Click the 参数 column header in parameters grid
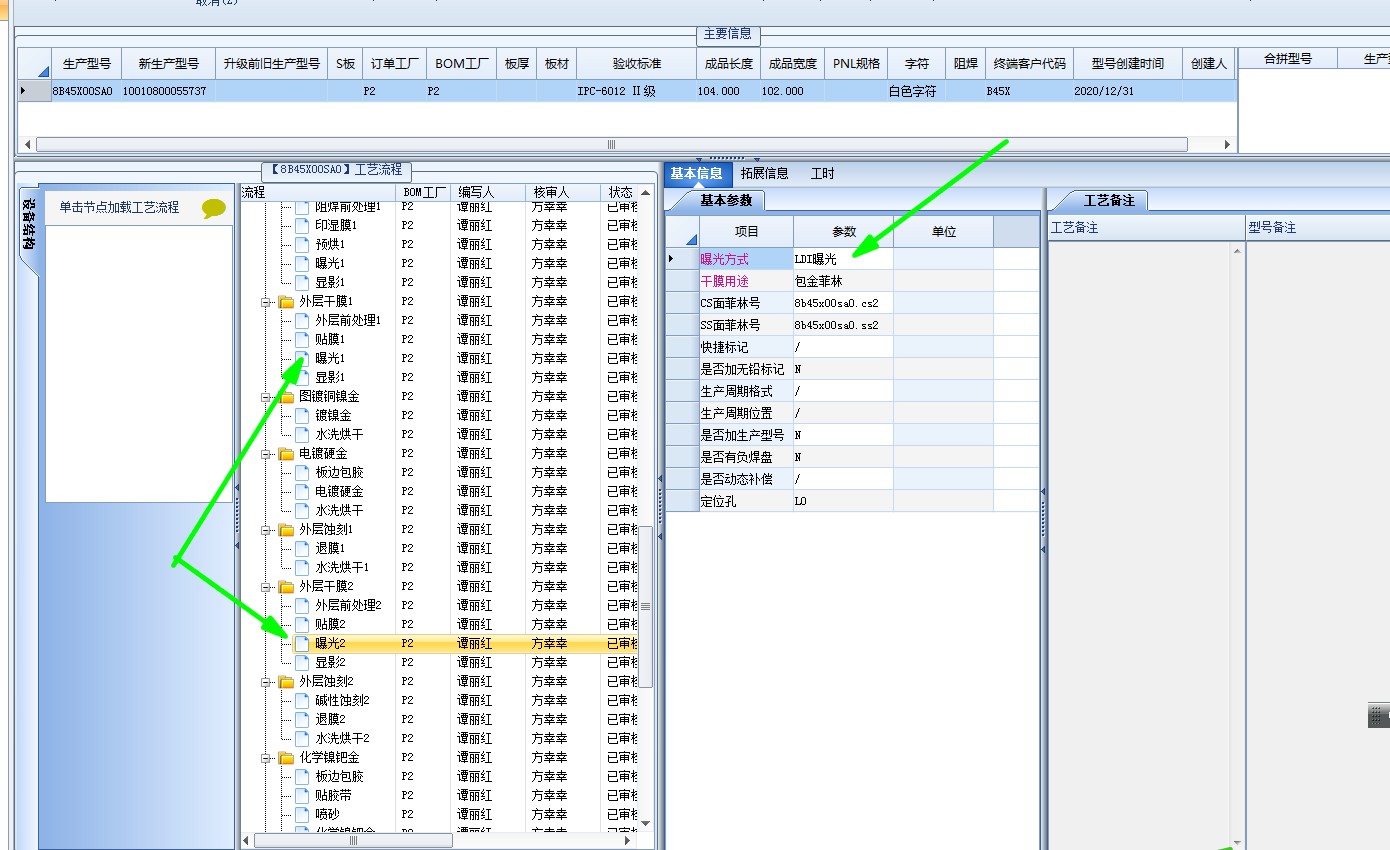The height and width of the screenshot is (850, 1390). (844, 231)
